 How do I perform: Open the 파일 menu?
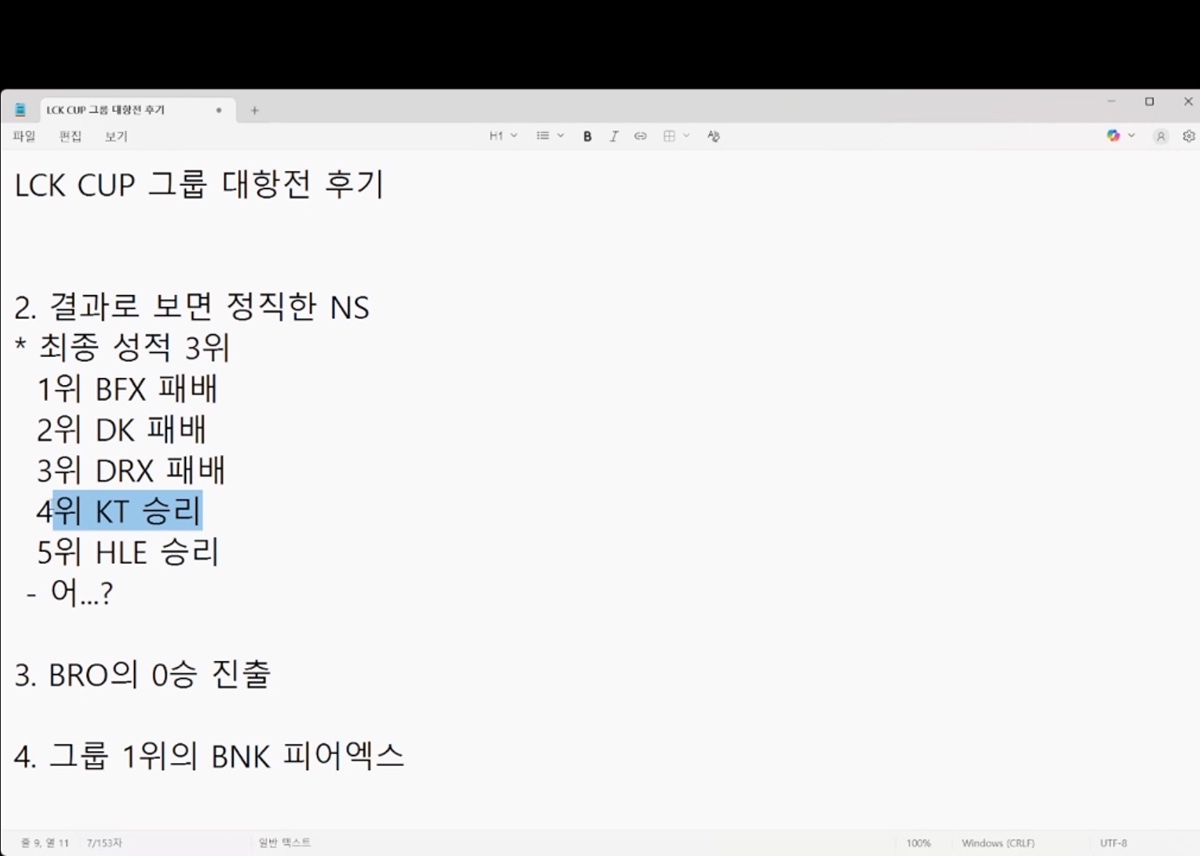click(24, 136)
